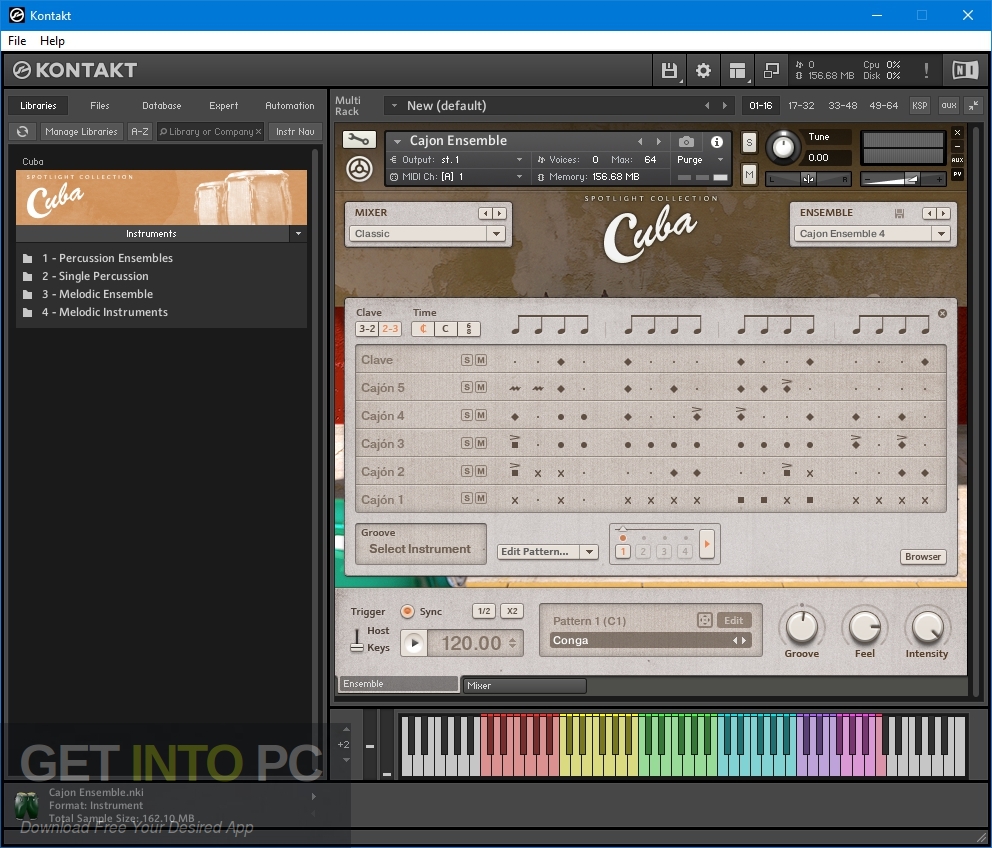Solo the instrument with the S button

pyautogui.click(x=749, y=142)
